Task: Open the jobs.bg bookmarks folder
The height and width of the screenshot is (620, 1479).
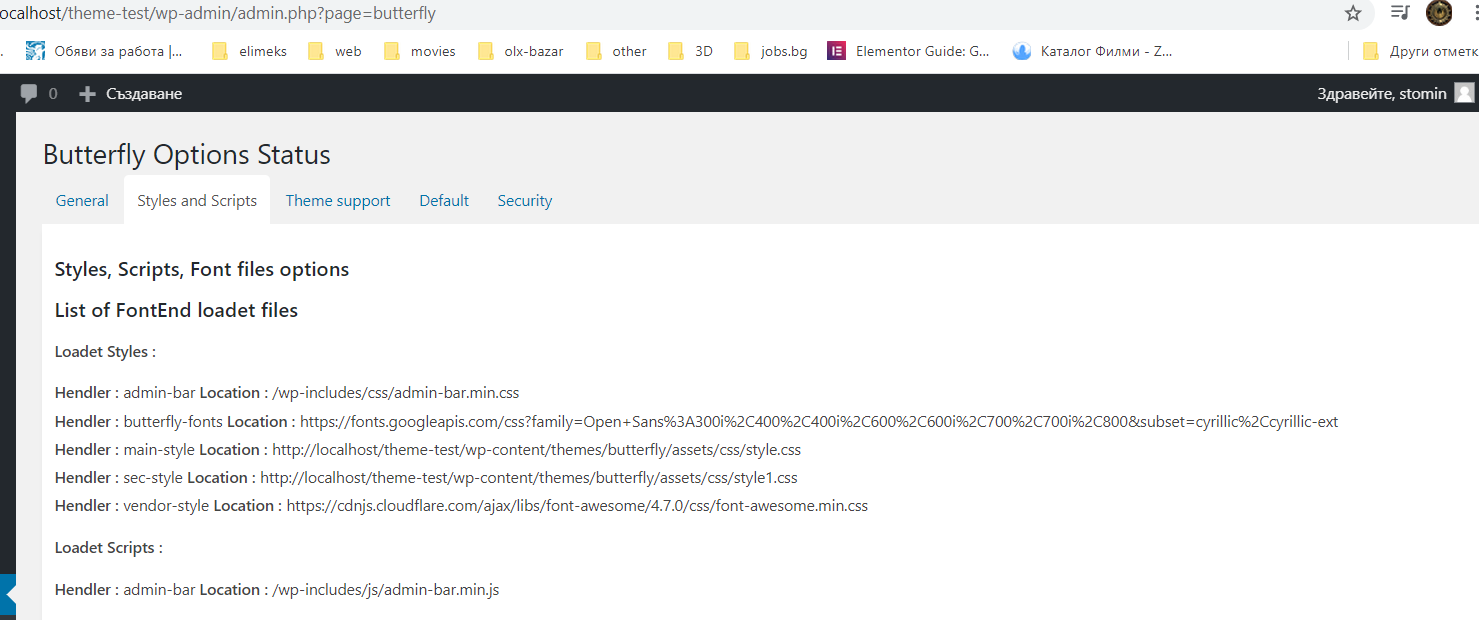Action: [770, 51]
